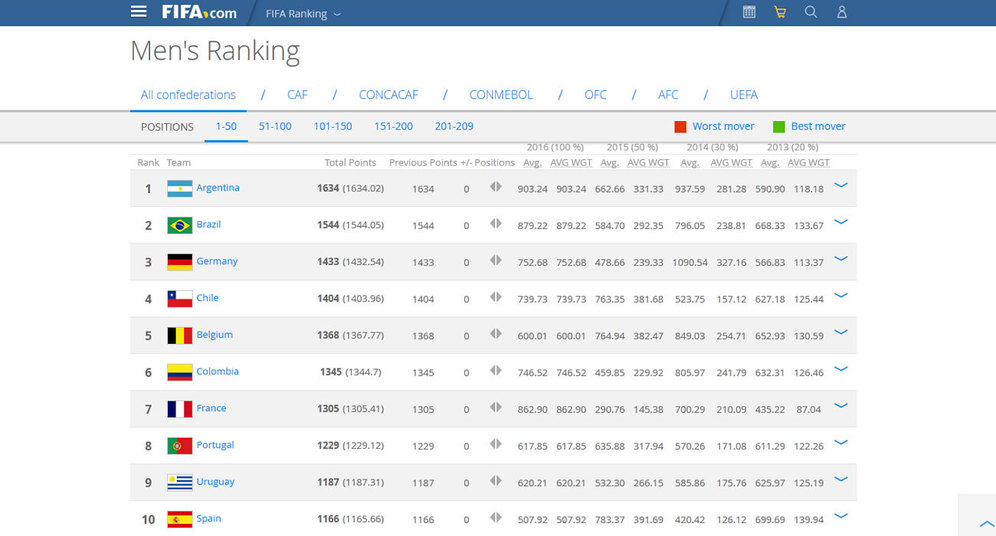Click the search magnifier icon
The image size is (996, 536).
click(x=811, y=12)
